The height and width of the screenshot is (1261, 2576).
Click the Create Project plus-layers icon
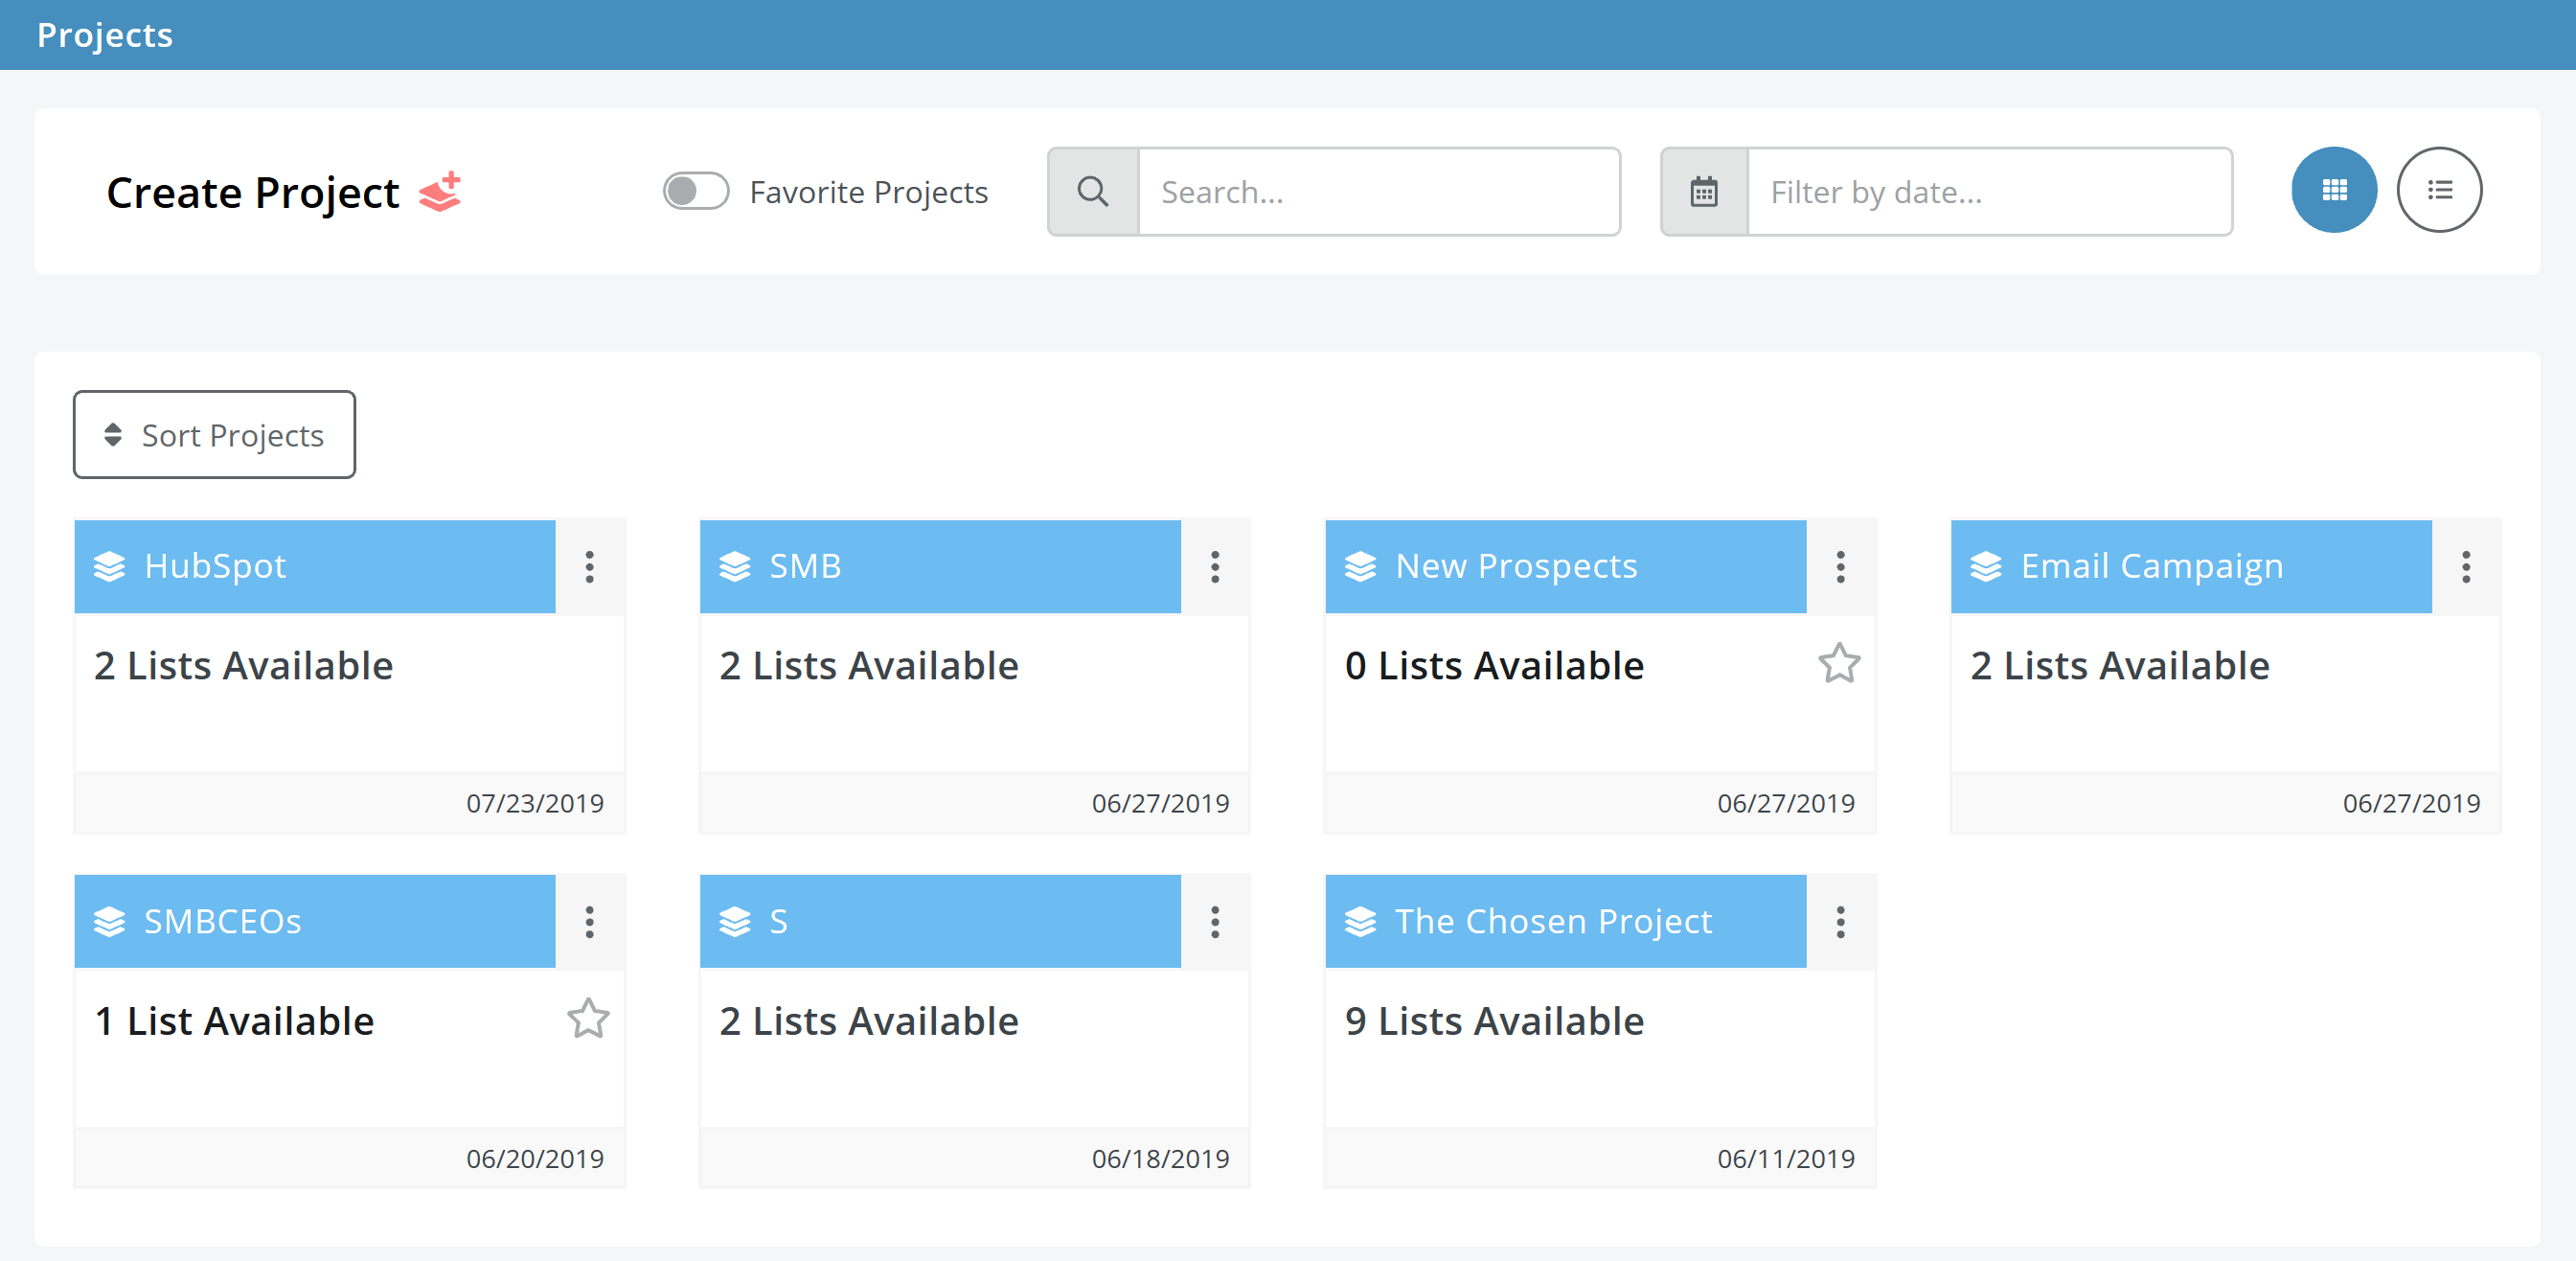pyautogui.click(x=440, y=191)
